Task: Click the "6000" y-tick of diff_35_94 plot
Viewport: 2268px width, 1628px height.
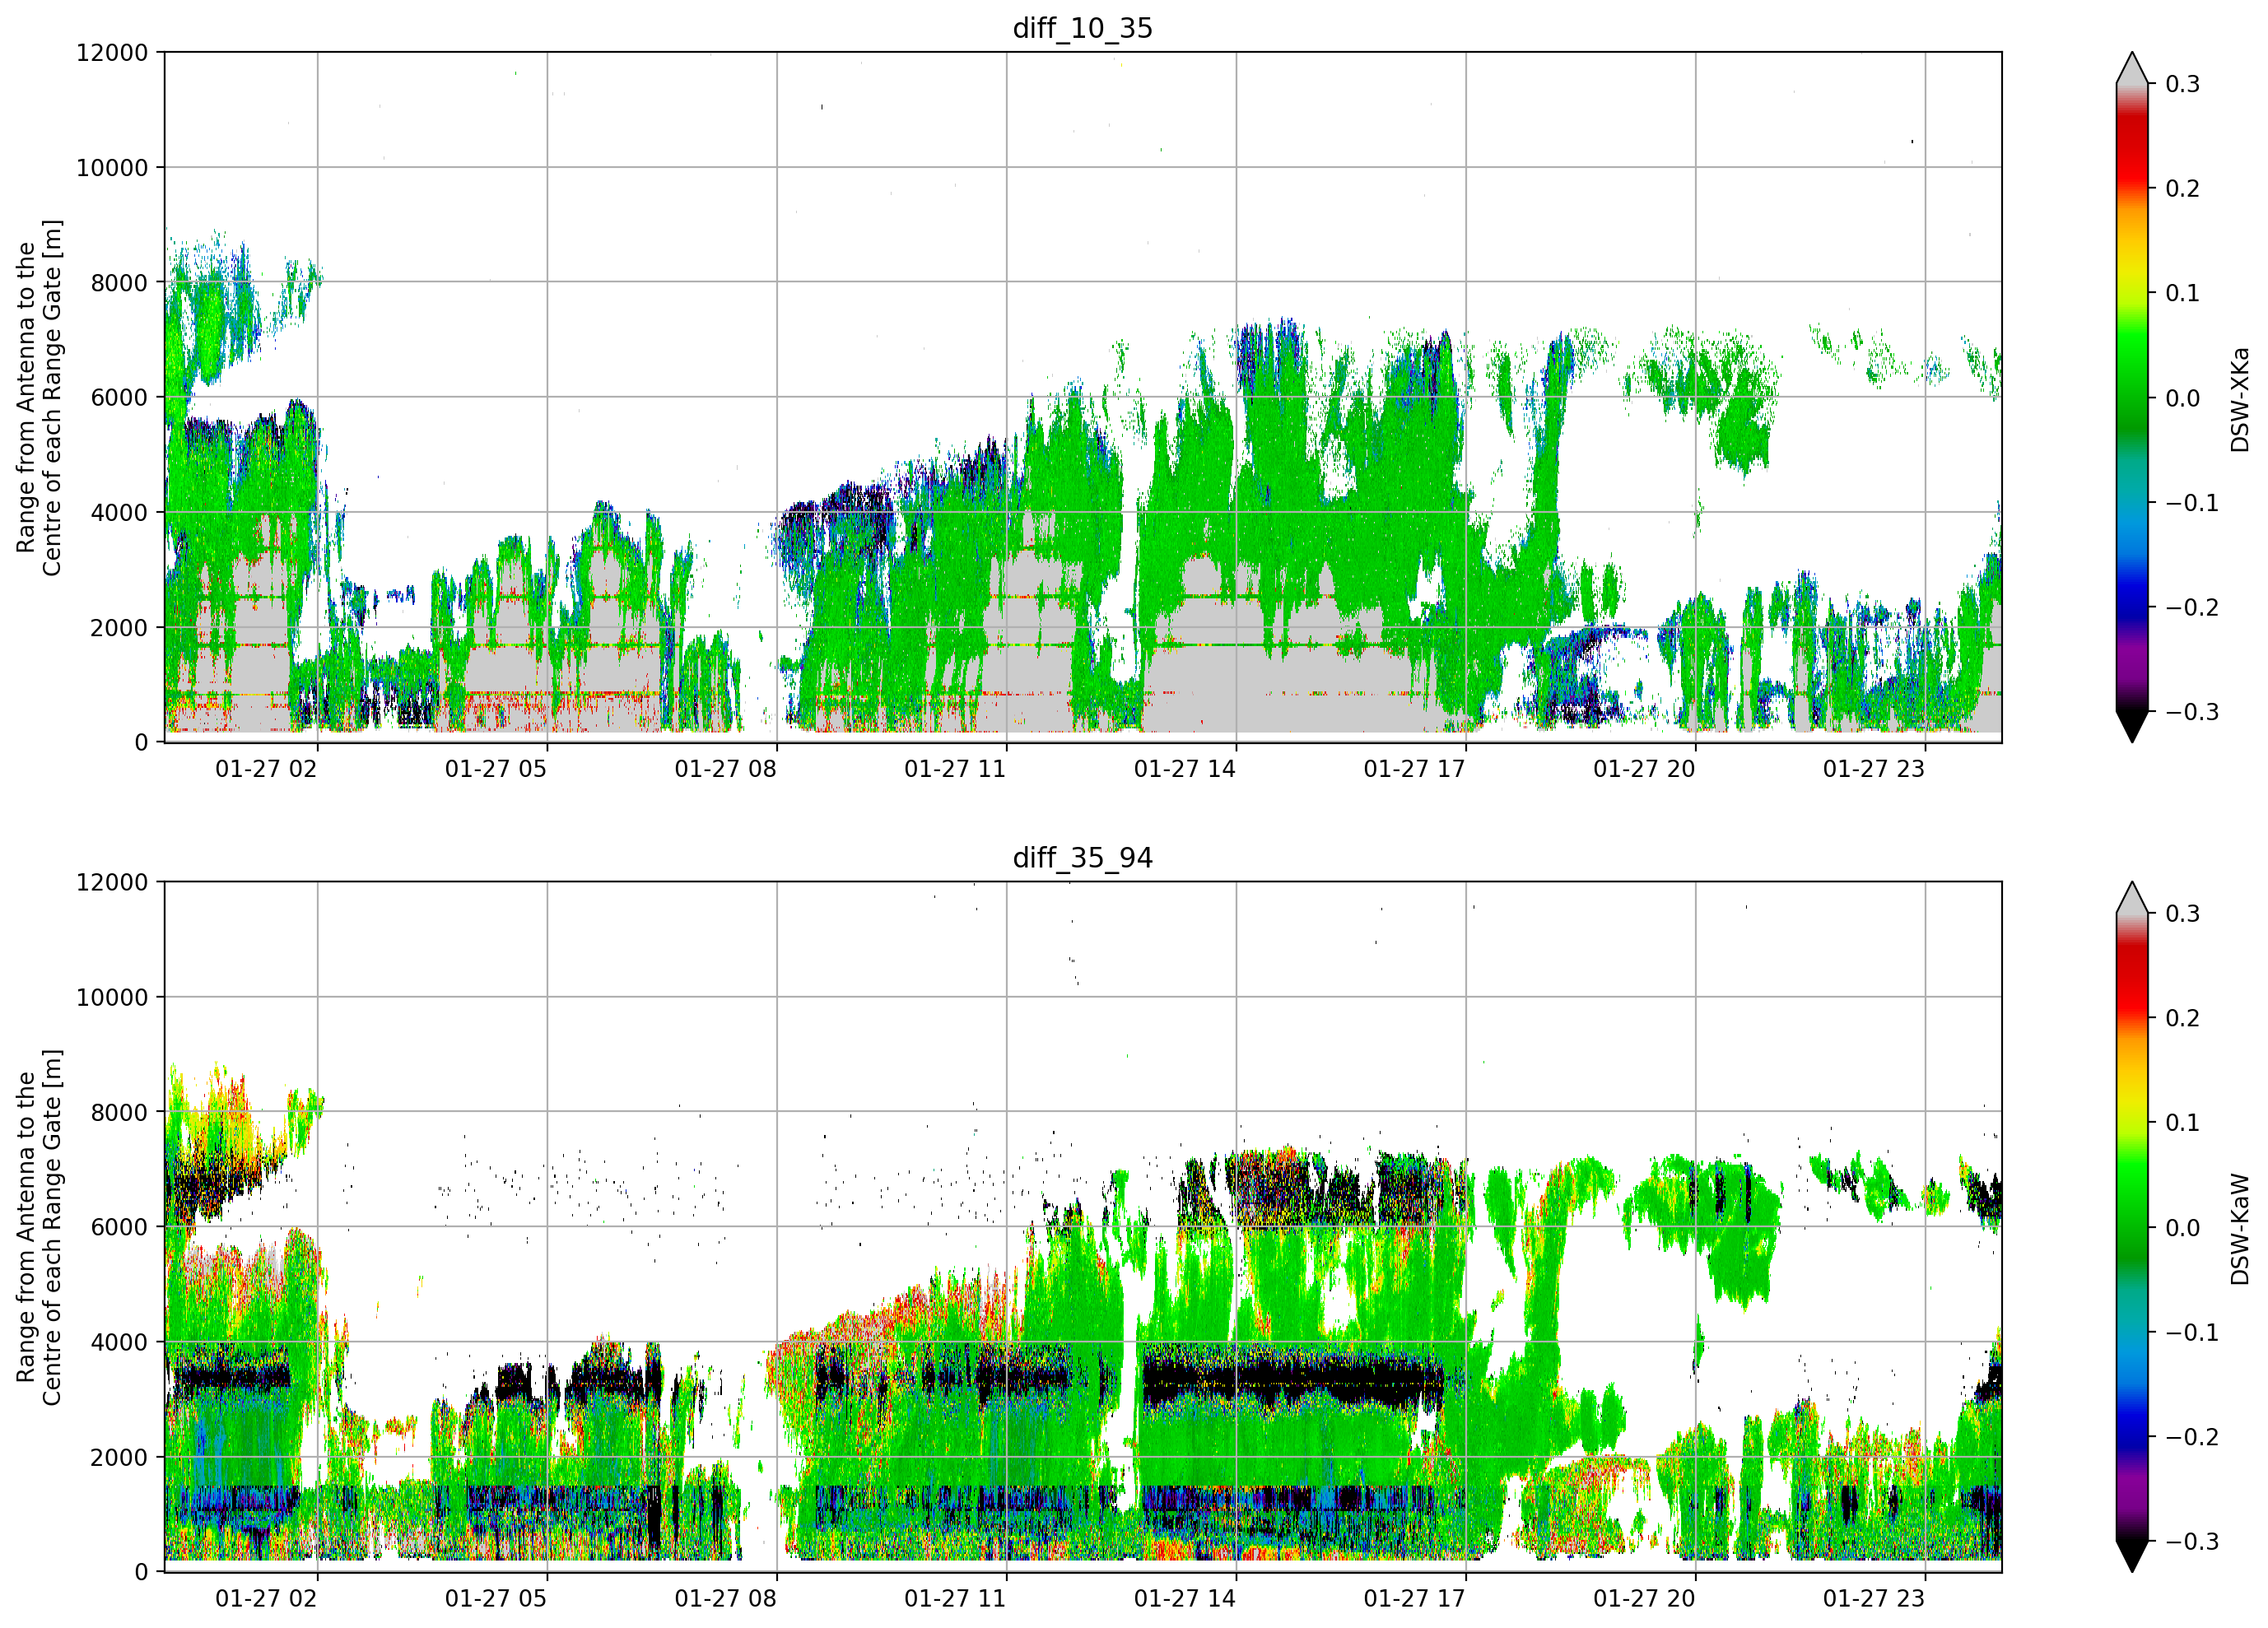Action: click(x=119, y=1228)
